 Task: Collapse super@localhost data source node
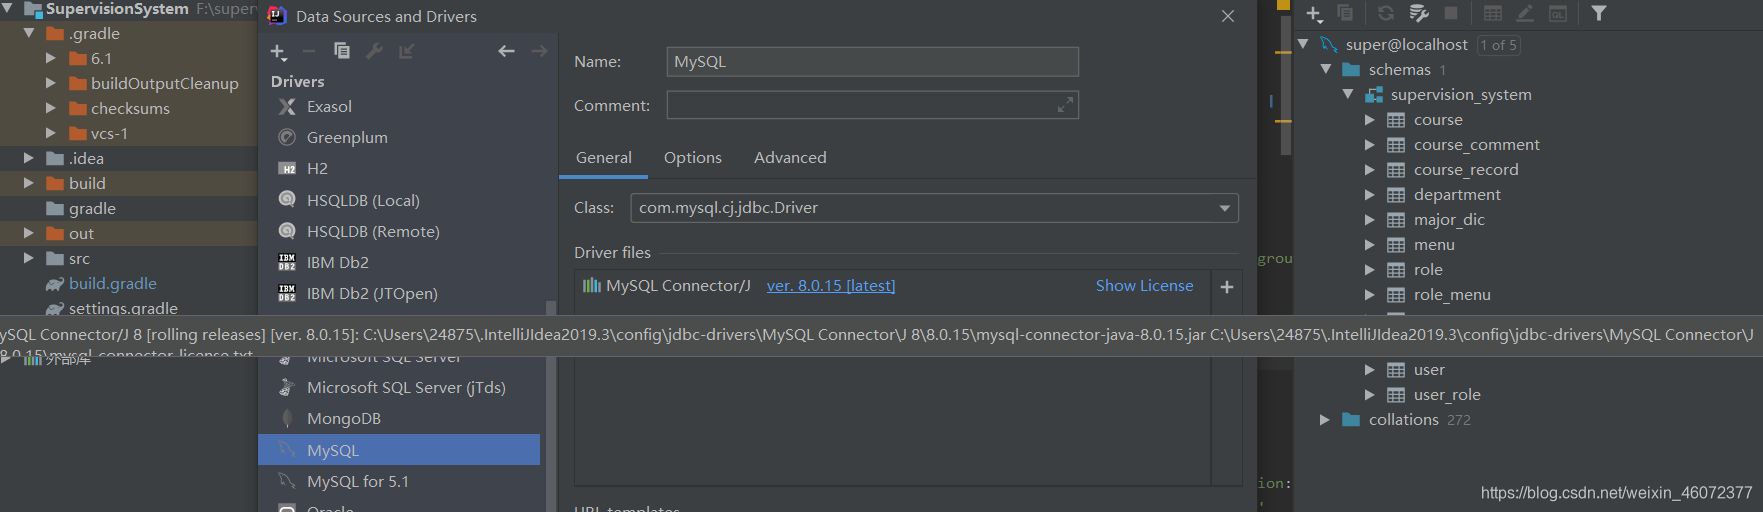tap(1303, 44)
